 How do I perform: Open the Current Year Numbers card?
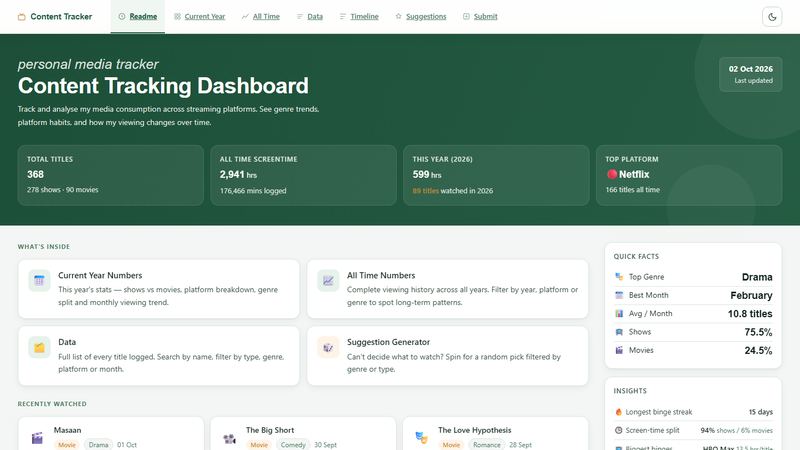tap(159, 289)
